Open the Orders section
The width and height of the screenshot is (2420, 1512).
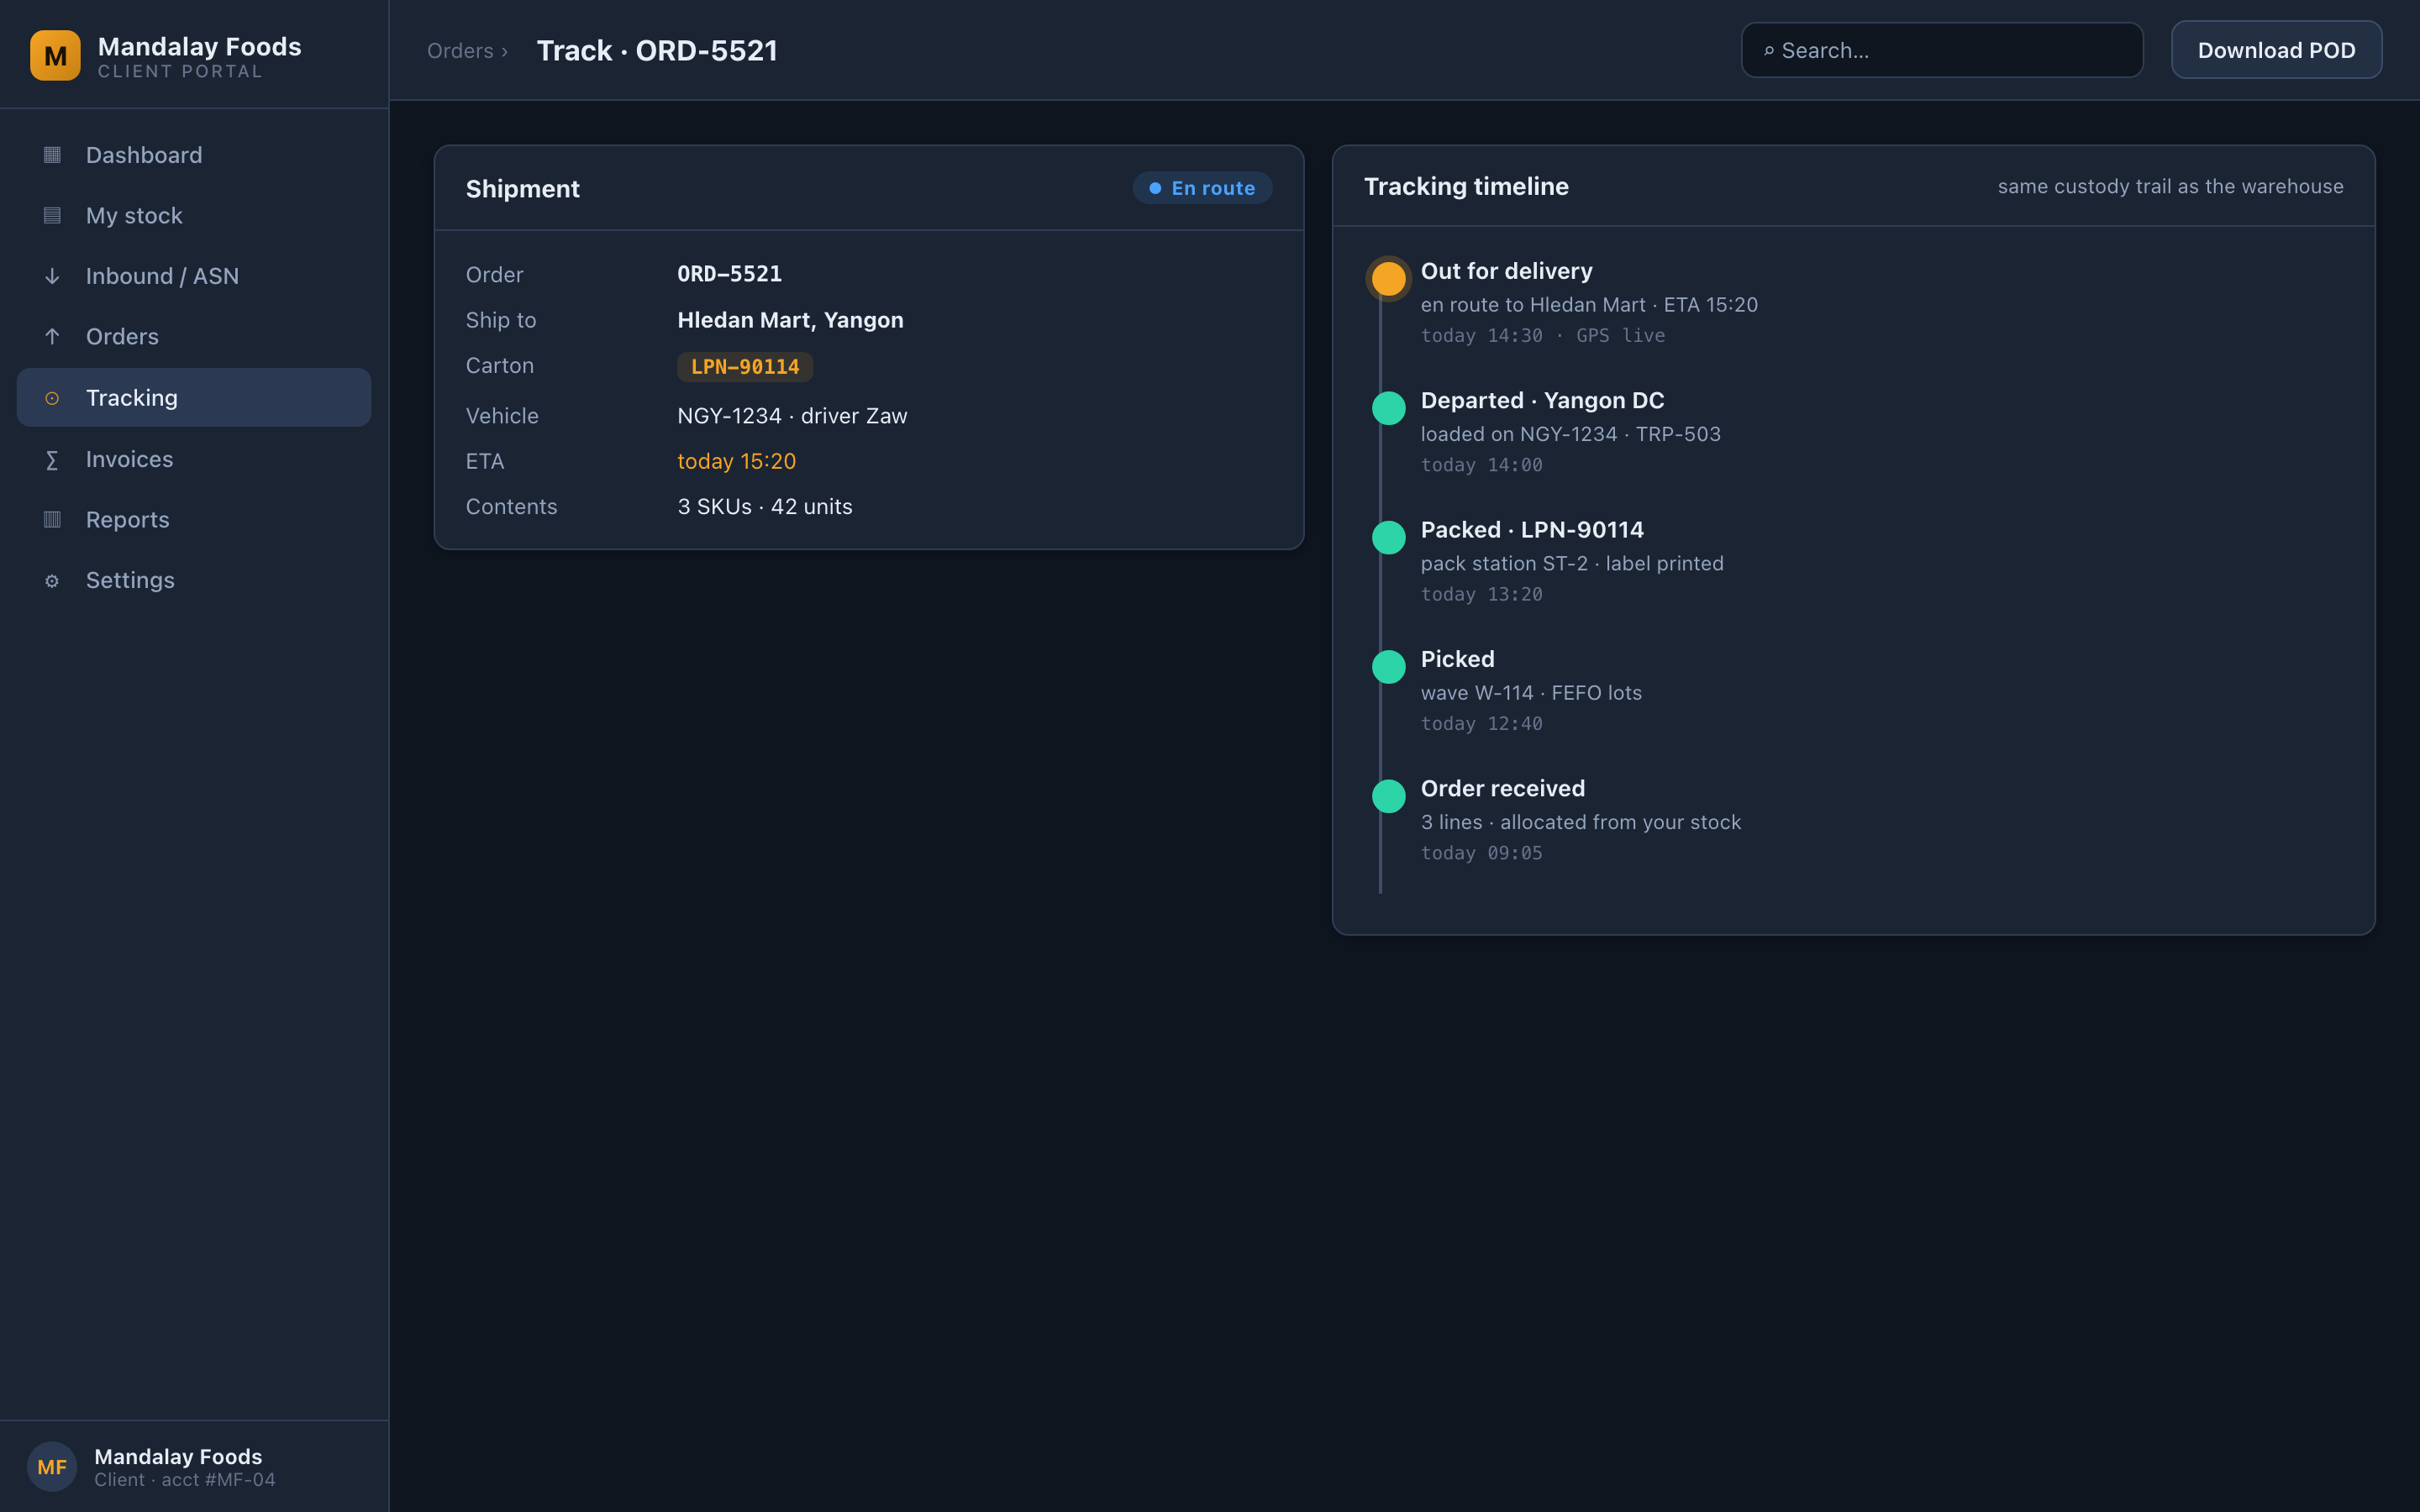click(194, 336)
